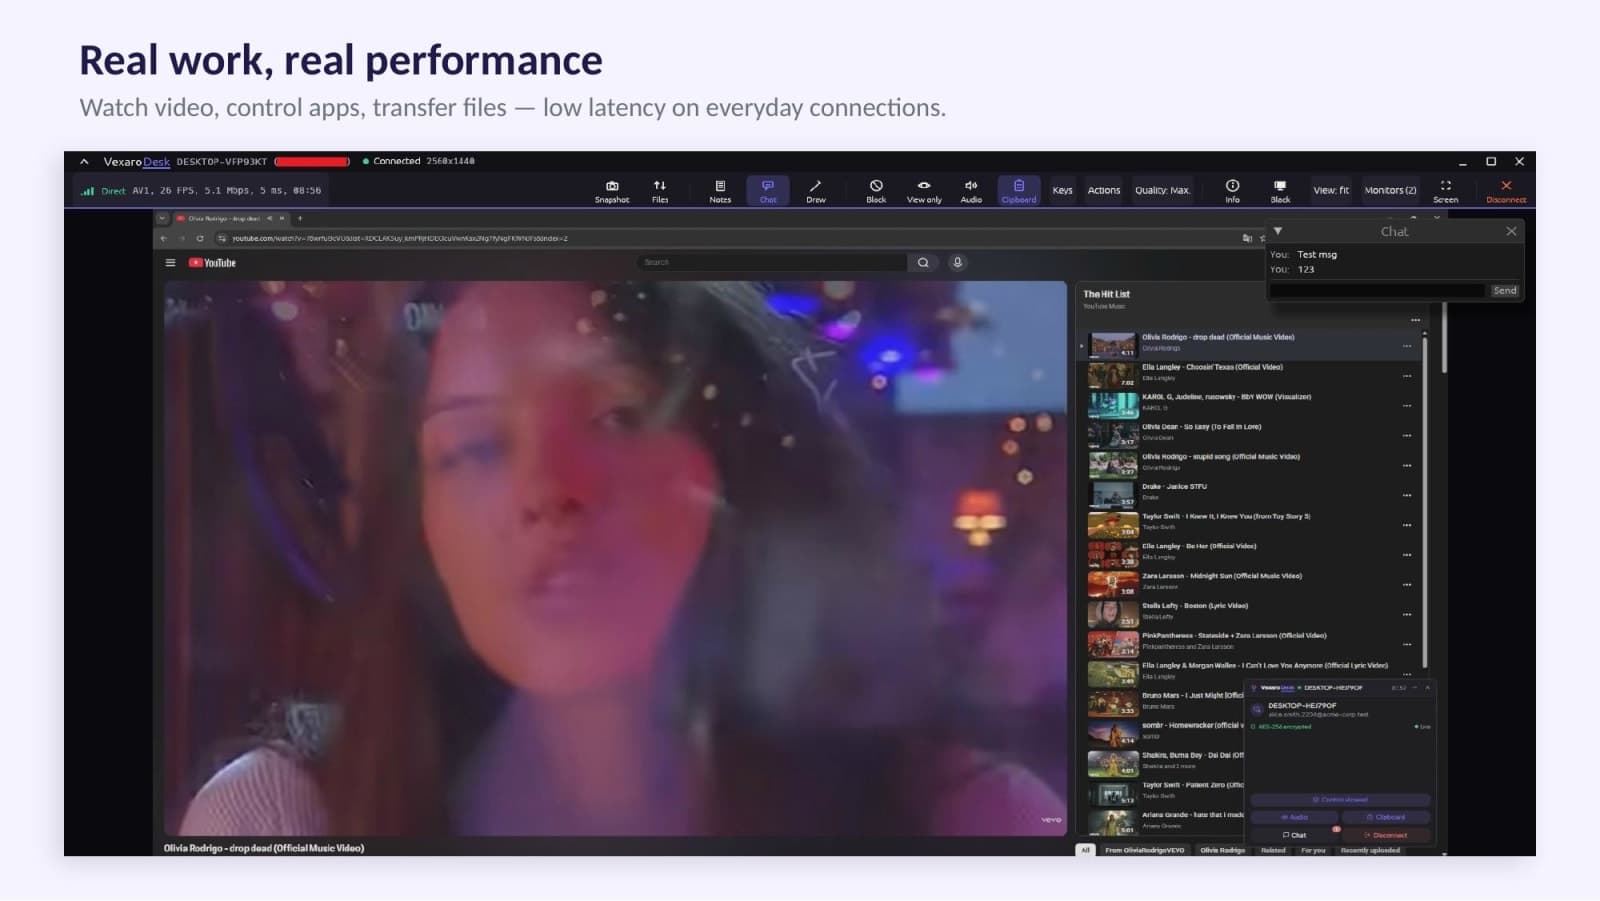Select the Draw pencil tool
This screenshot has height=901, width=1600.
[x=816, y=191]
